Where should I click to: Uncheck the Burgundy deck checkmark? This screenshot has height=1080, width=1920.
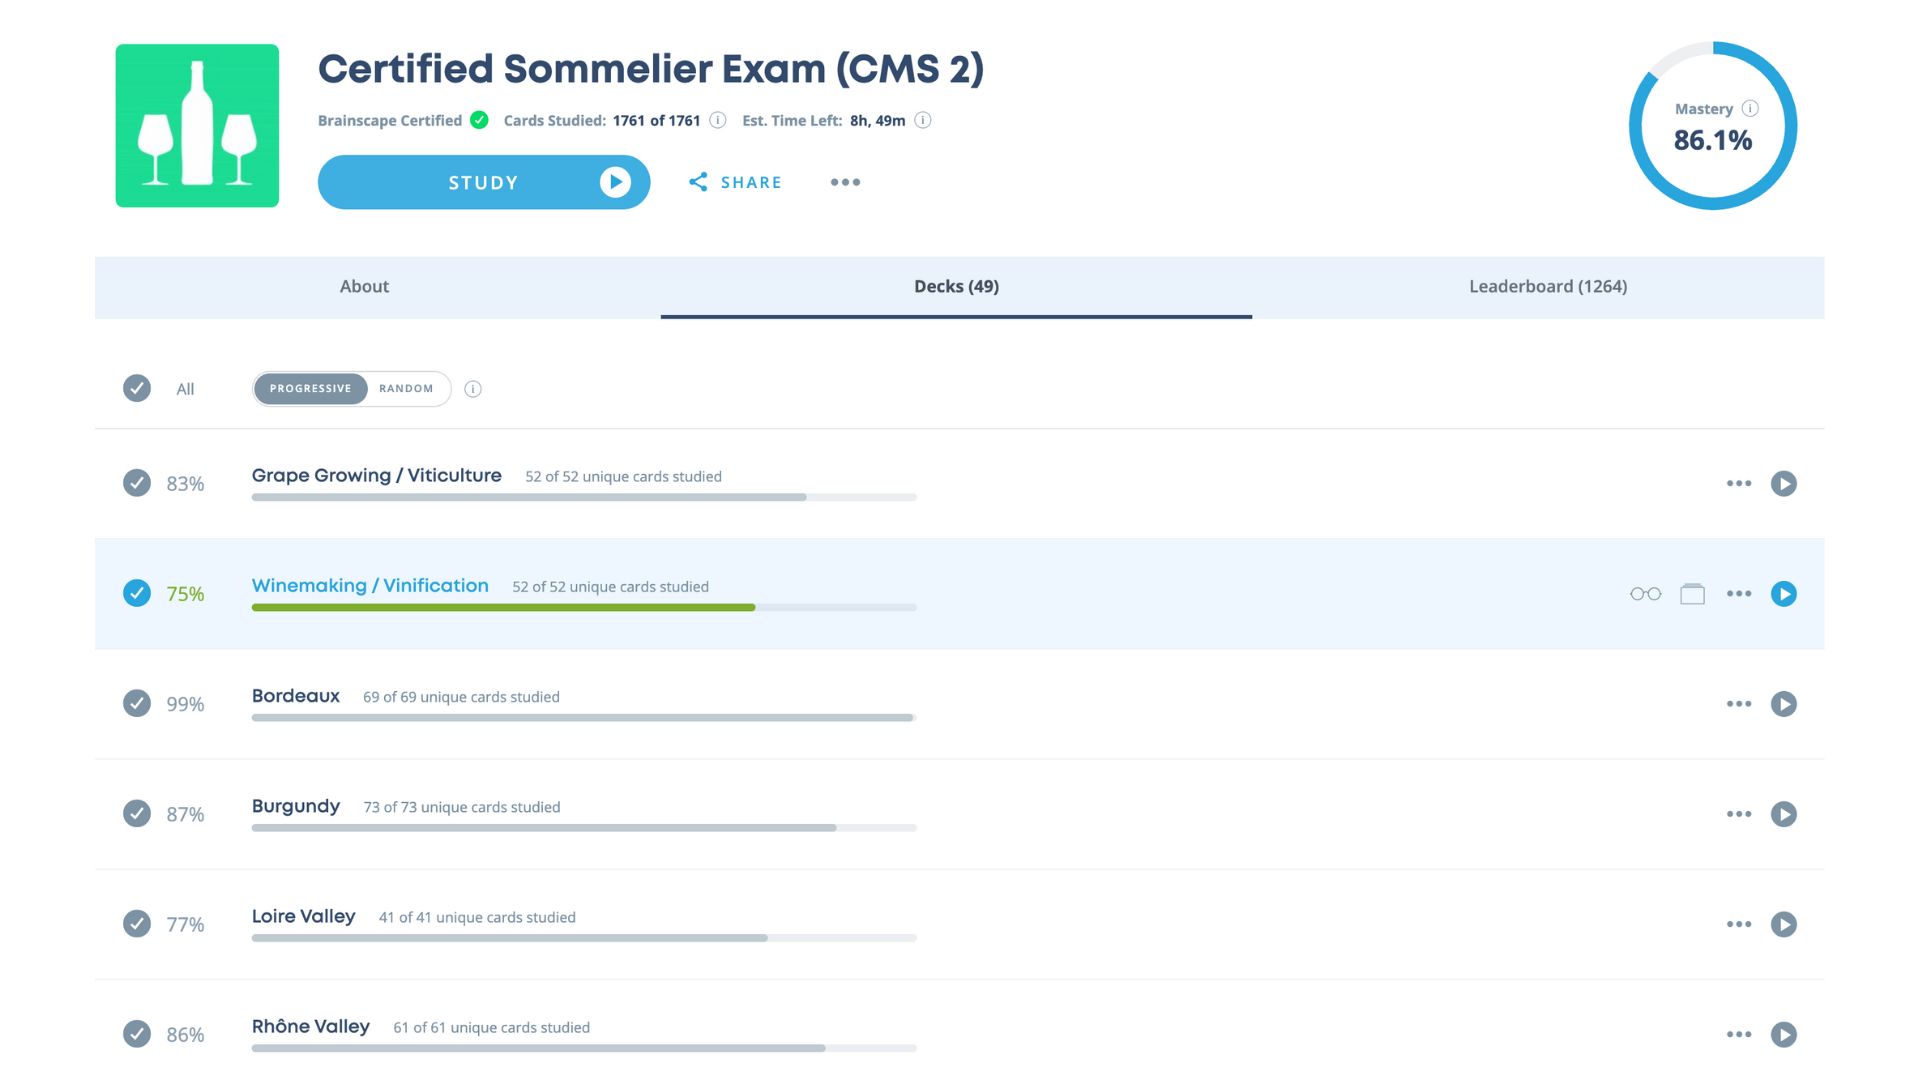coord(137,814)
